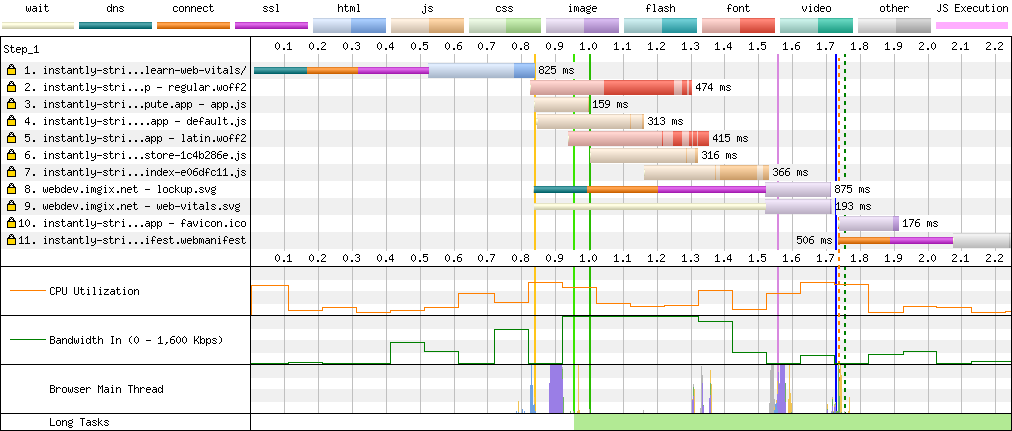Screen dimensions: 1012x431
Task: Click the Browser Main Thread label
Action: pyautogui.click(x=106, y=389)
